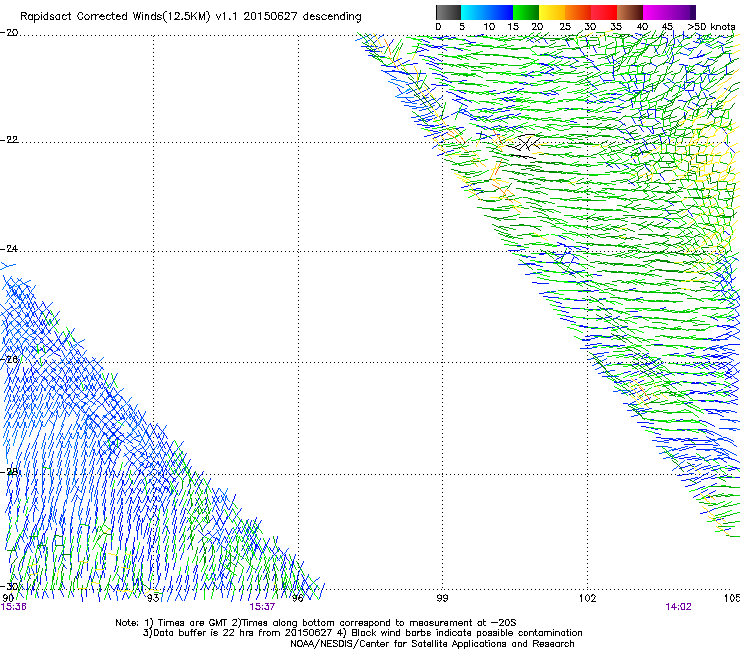Click the 'Times are GMT' note line
The height and width of the screenshot is (650, 740).
point(316,623)
